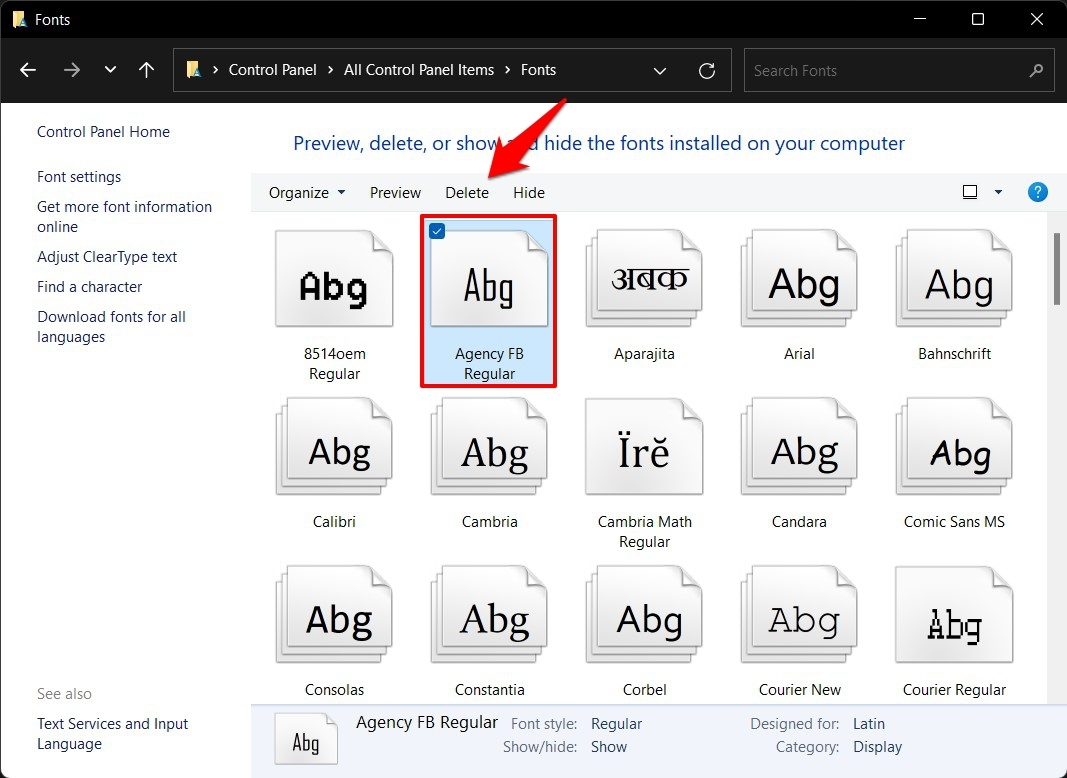Select the Courier Regular font icon
This screenshot has height=778, width=1067.
point(955,615)
